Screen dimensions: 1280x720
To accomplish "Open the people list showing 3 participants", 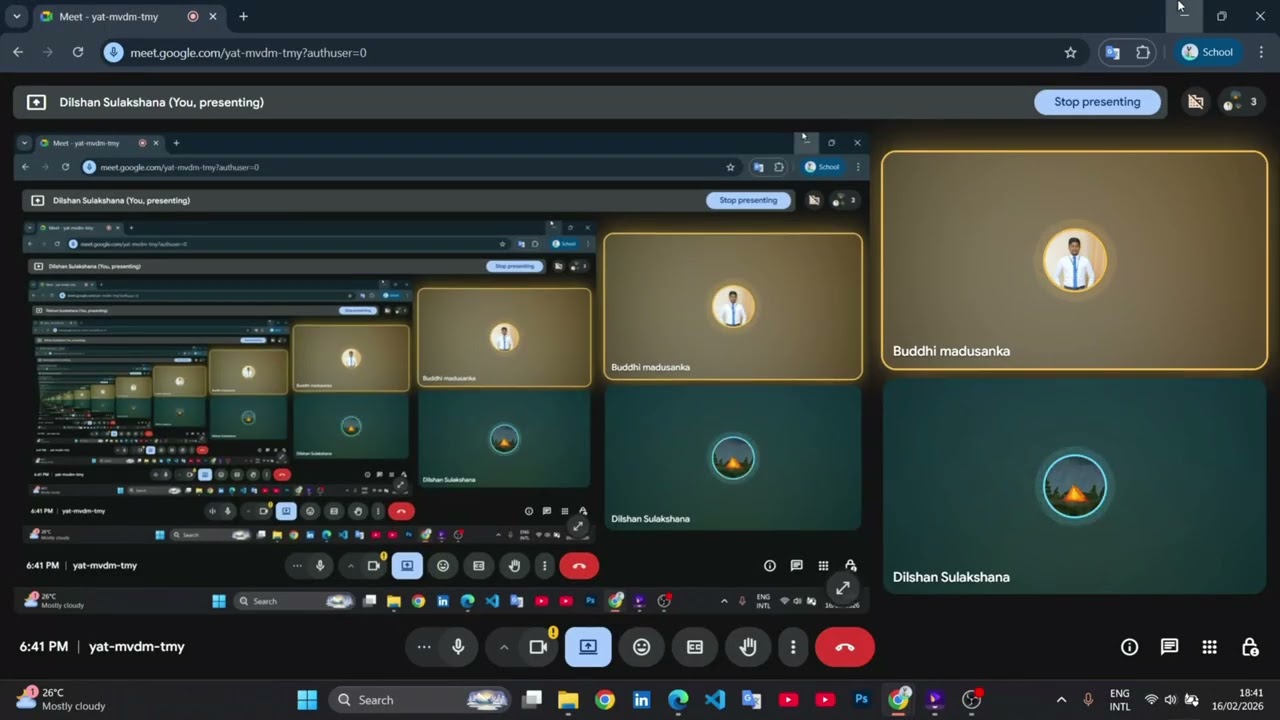I will coord(1240,102).
